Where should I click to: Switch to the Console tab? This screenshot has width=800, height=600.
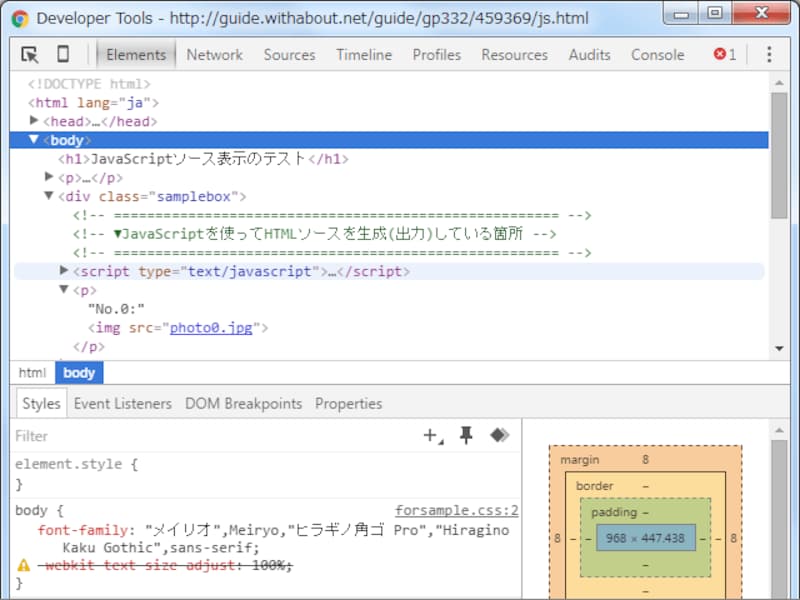coord(658,55)
